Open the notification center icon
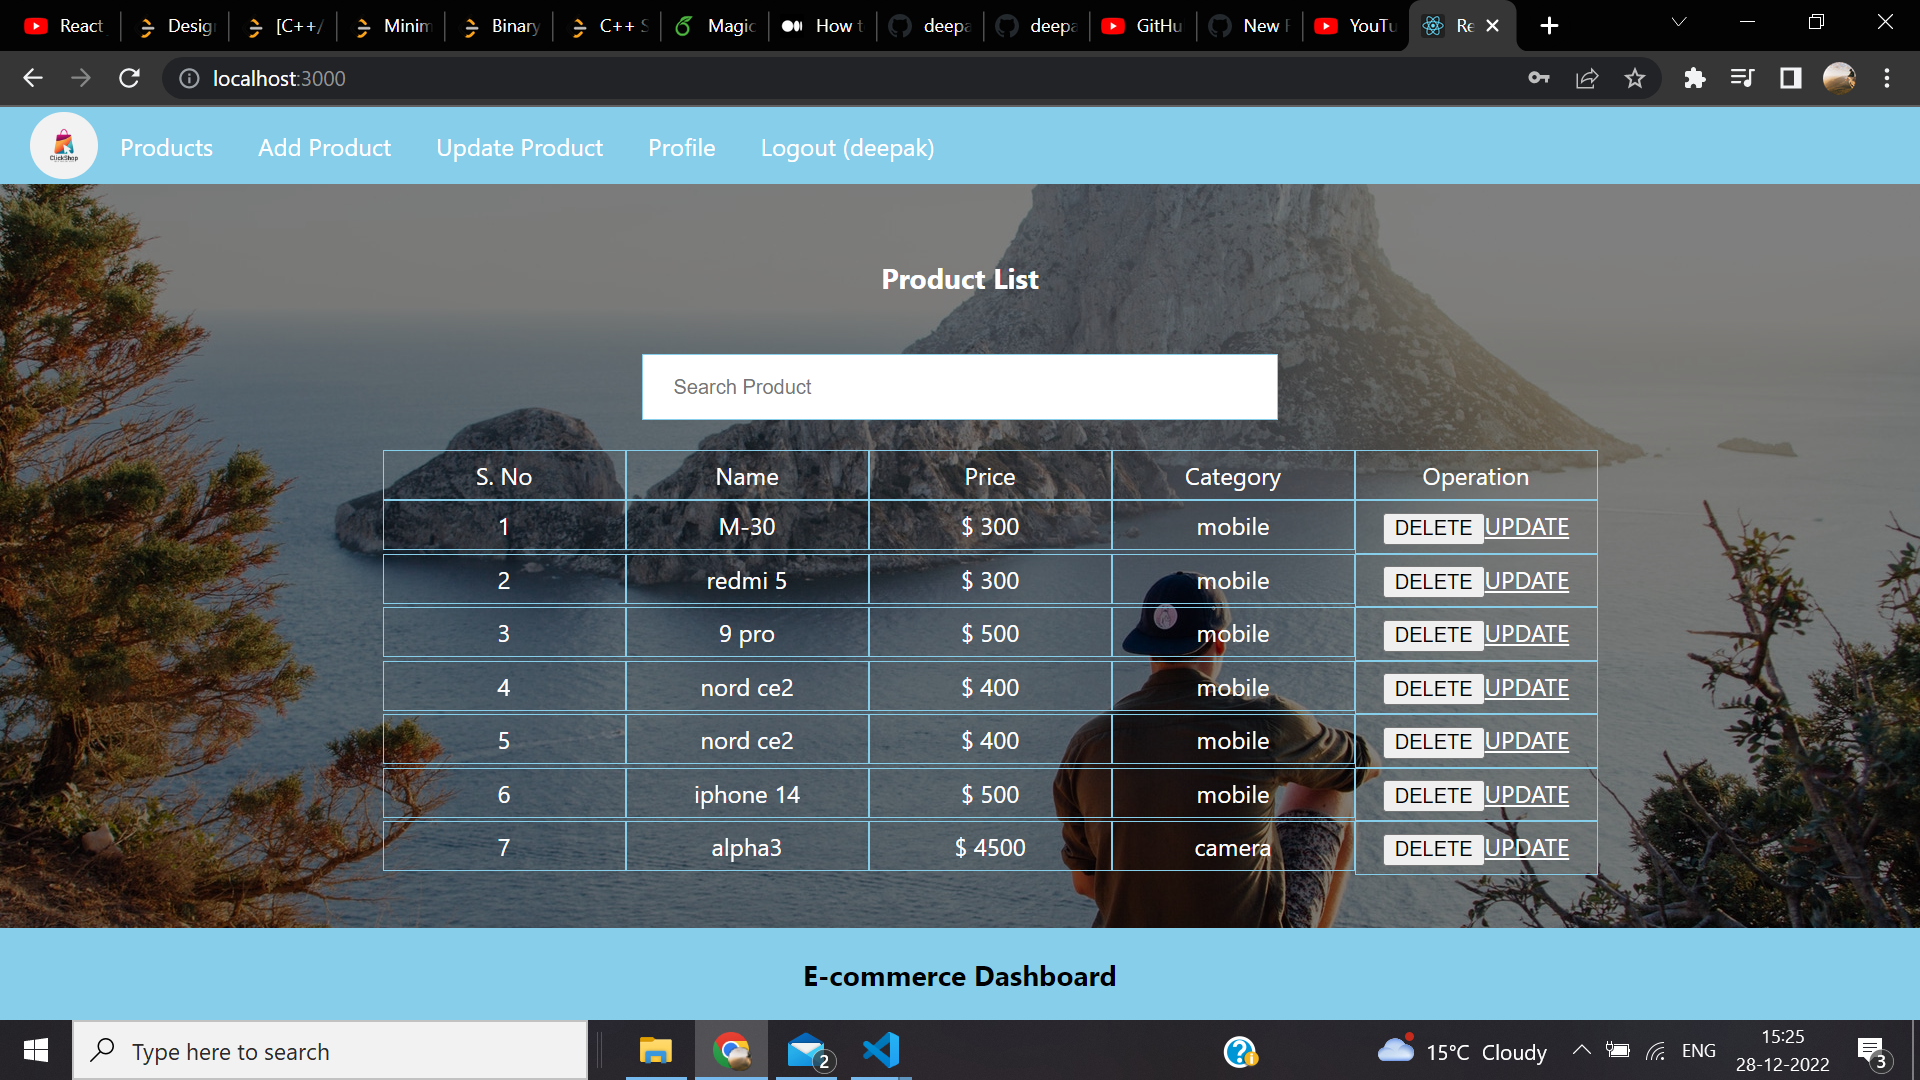This screenshot has width=1920, height=1080. 1873,1051
